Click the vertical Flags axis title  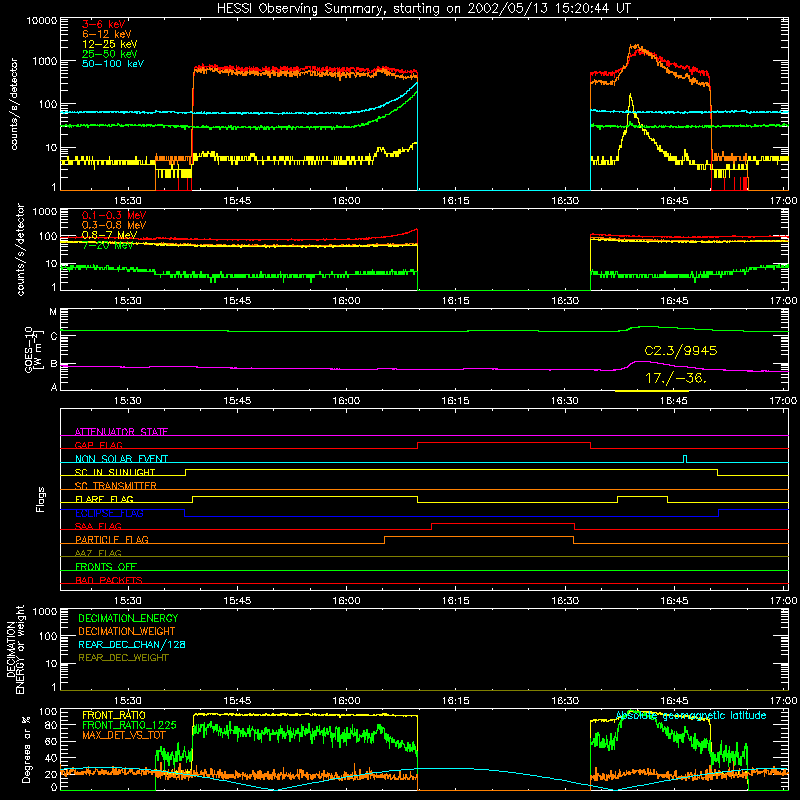[x=41, y=499]
